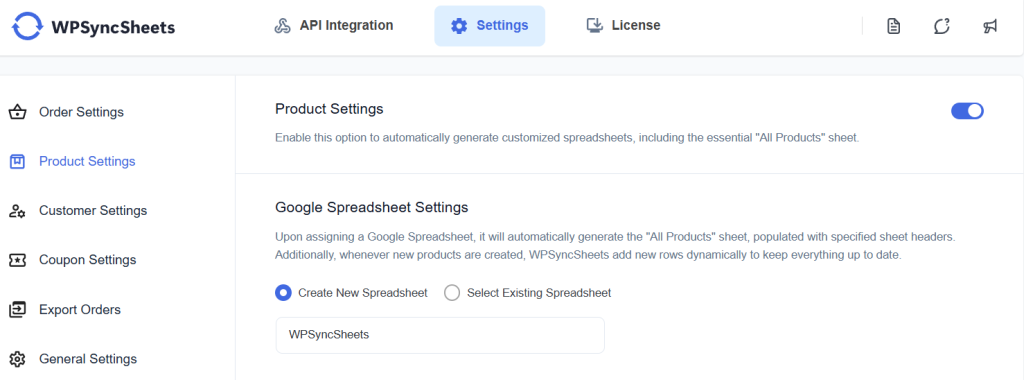Viewport: 1024px width, 380px height.
Task: Click the General Settings gear icon
Action: pyautogui.click(x=18, y=359)
